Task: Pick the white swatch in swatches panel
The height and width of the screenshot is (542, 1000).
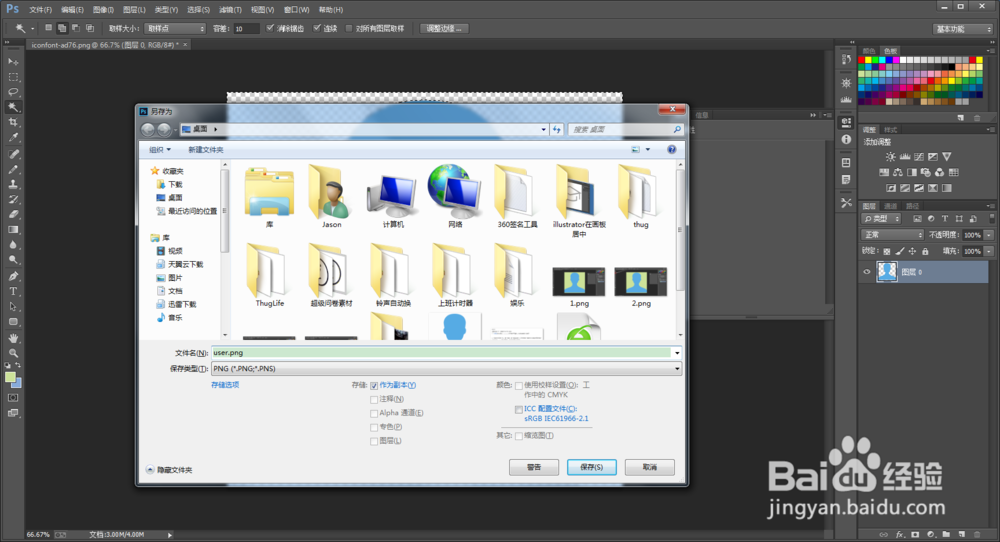Action: 904,60
